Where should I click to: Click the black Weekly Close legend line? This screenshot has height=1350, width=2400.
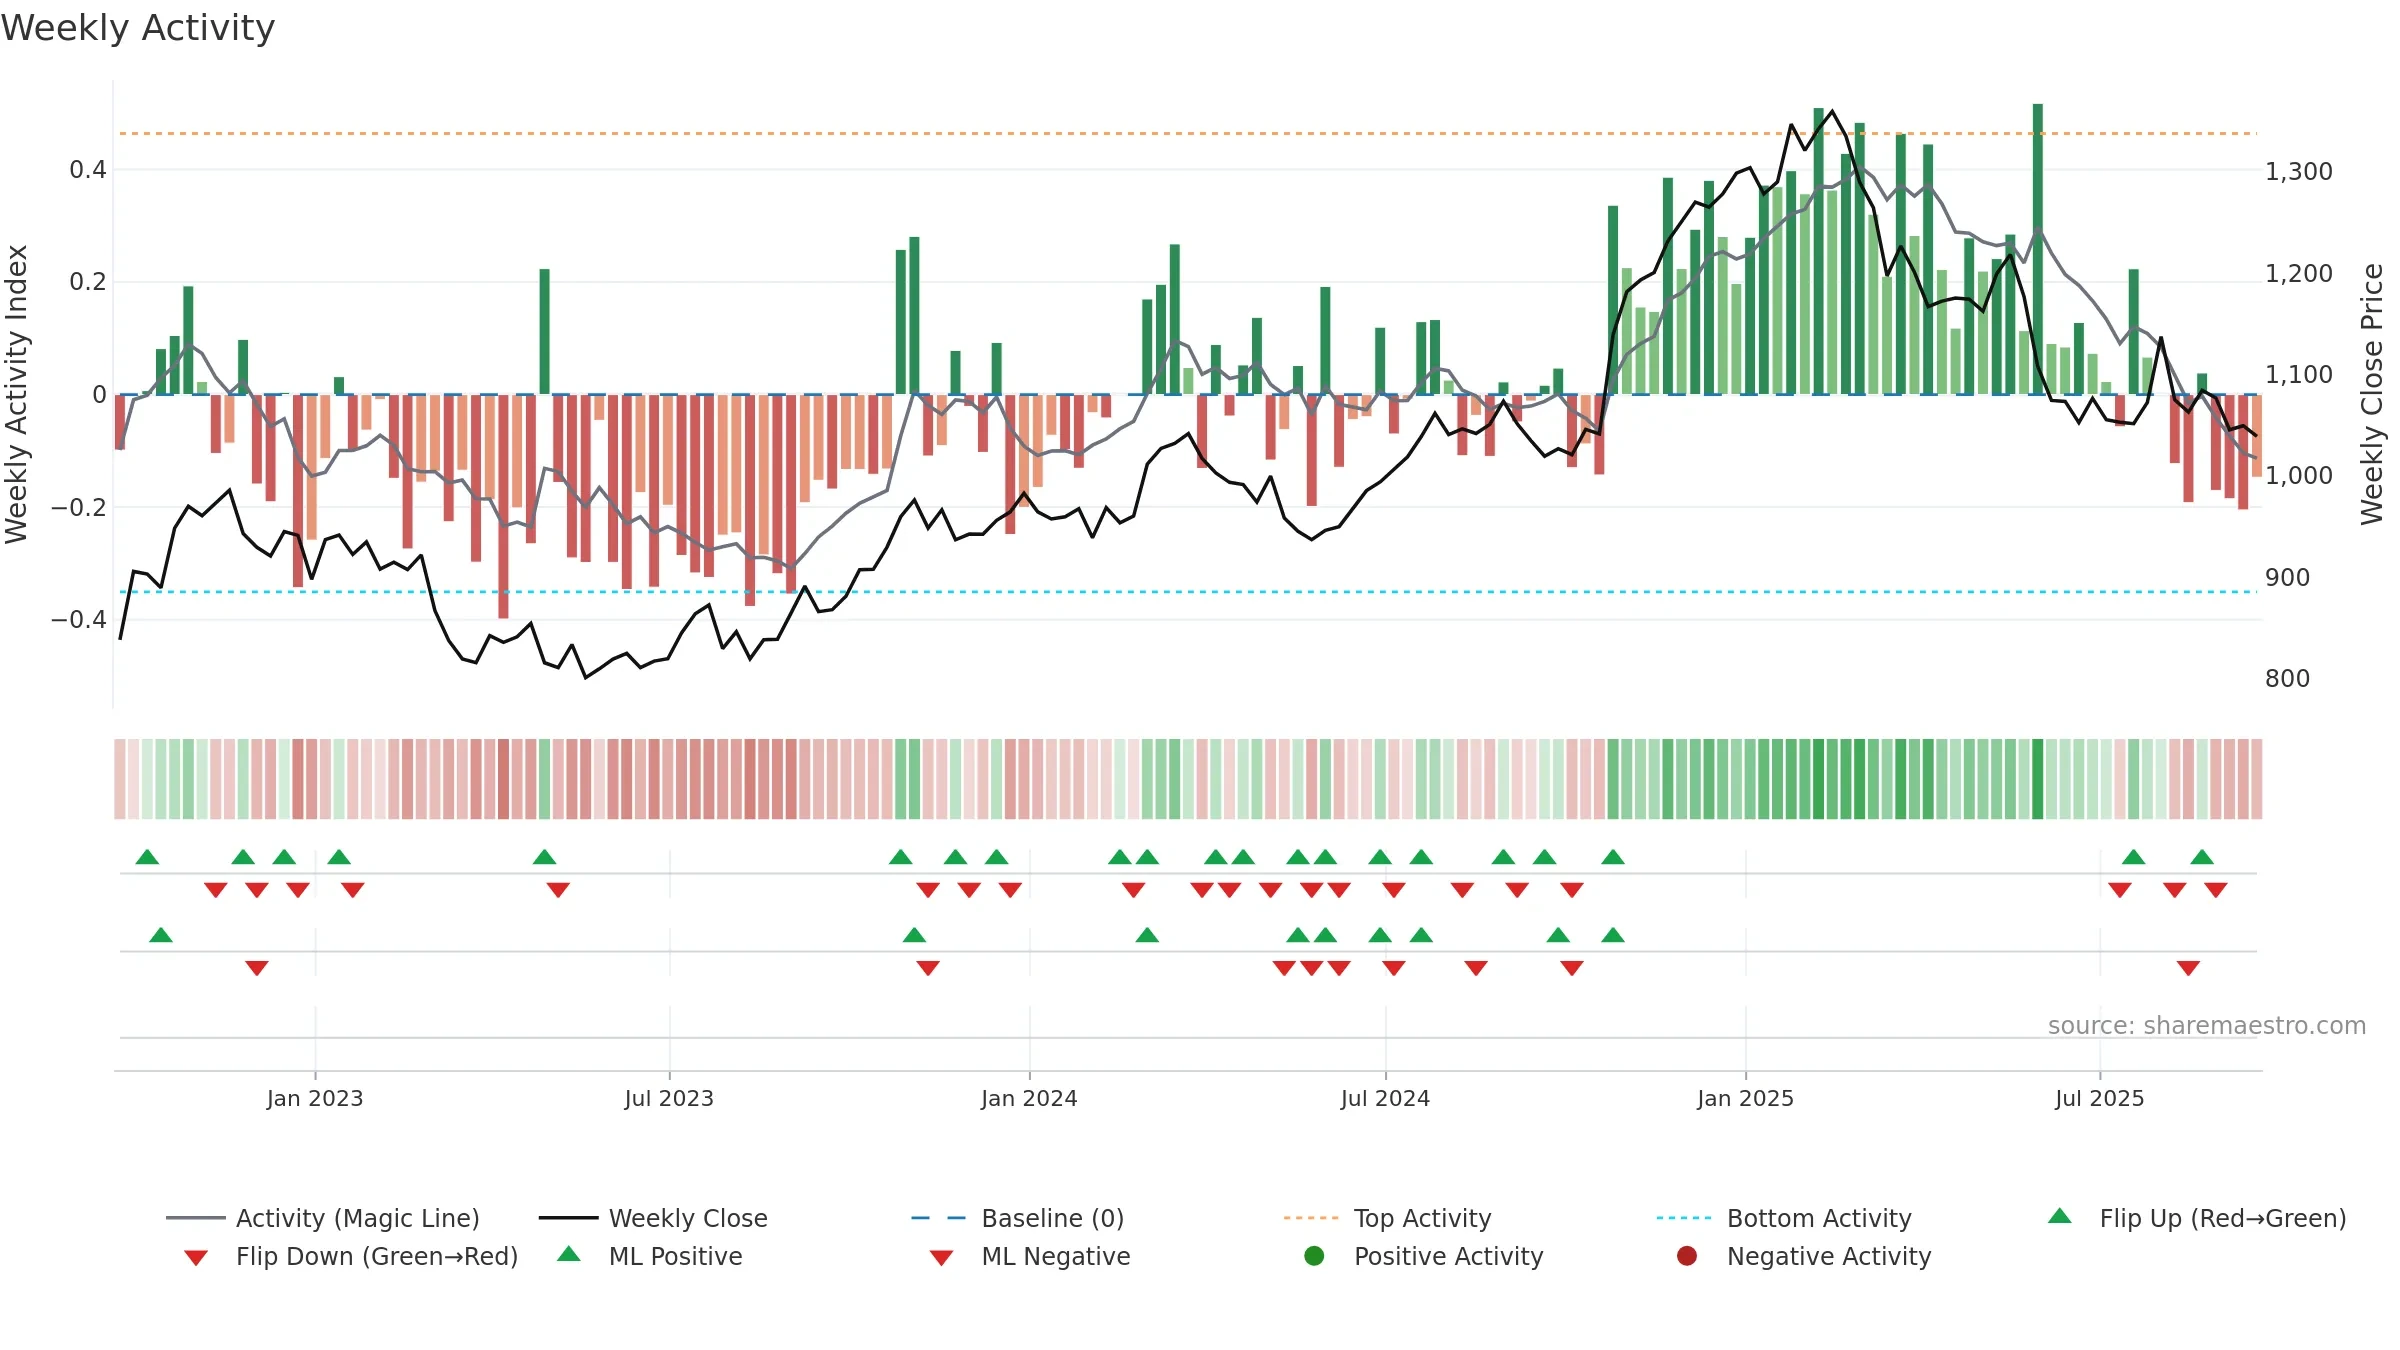(x=568, y=1218)
